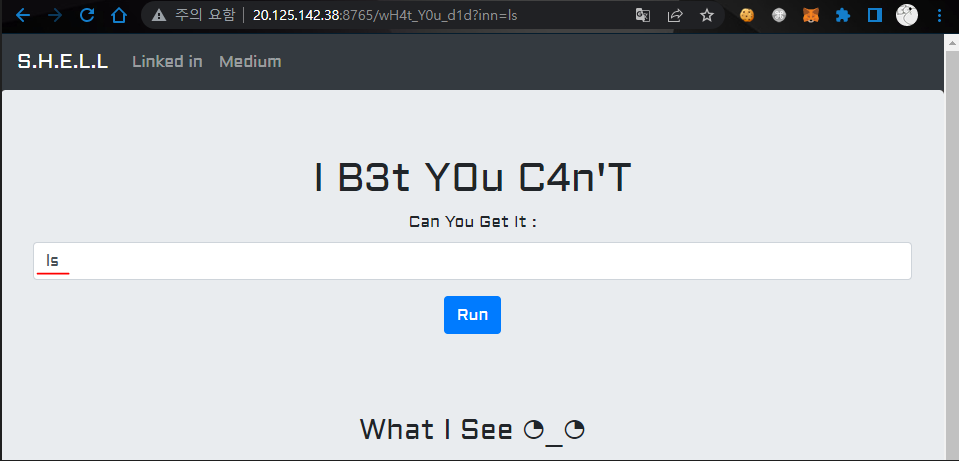
Task: Click the S.H.E.L.L brand link
Action: 63,61
